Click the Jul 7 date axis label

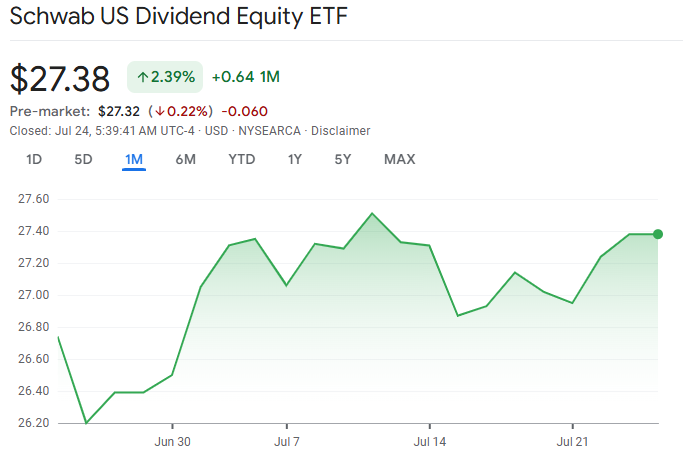click(x=287, y=442)
